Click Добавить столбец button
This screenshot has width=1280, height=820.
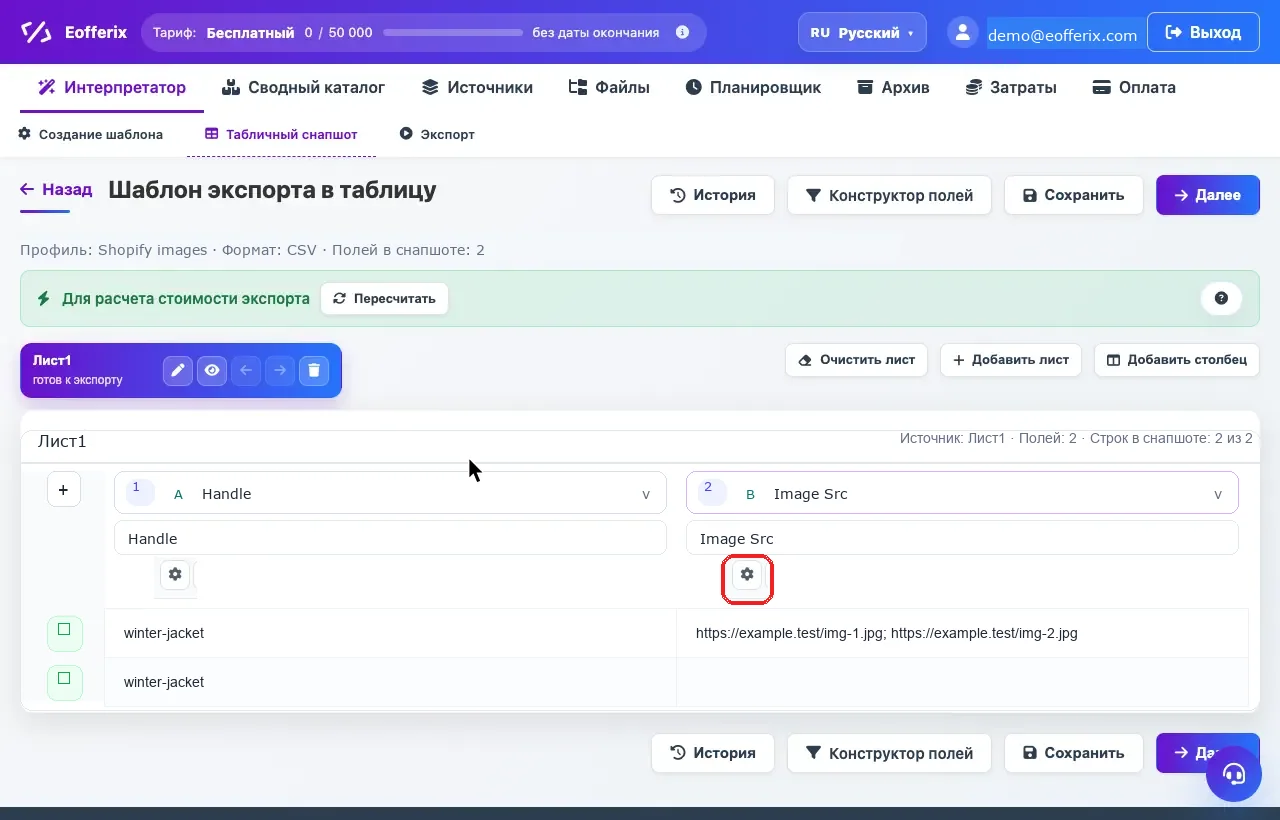[1177, 360]
